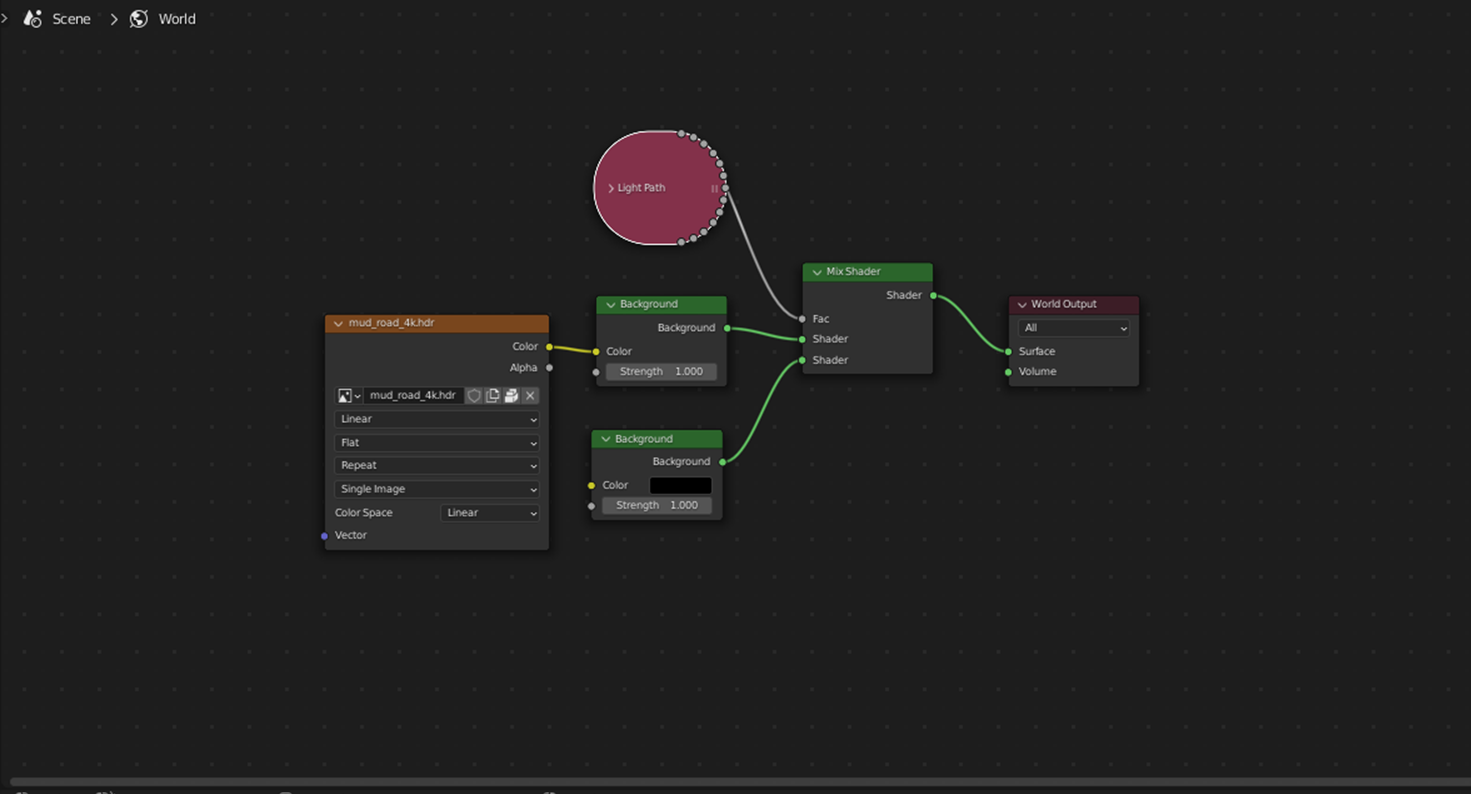Click the Alpha output socket of image node
This screenshot has width=1471, height=794.
(549, 368)
